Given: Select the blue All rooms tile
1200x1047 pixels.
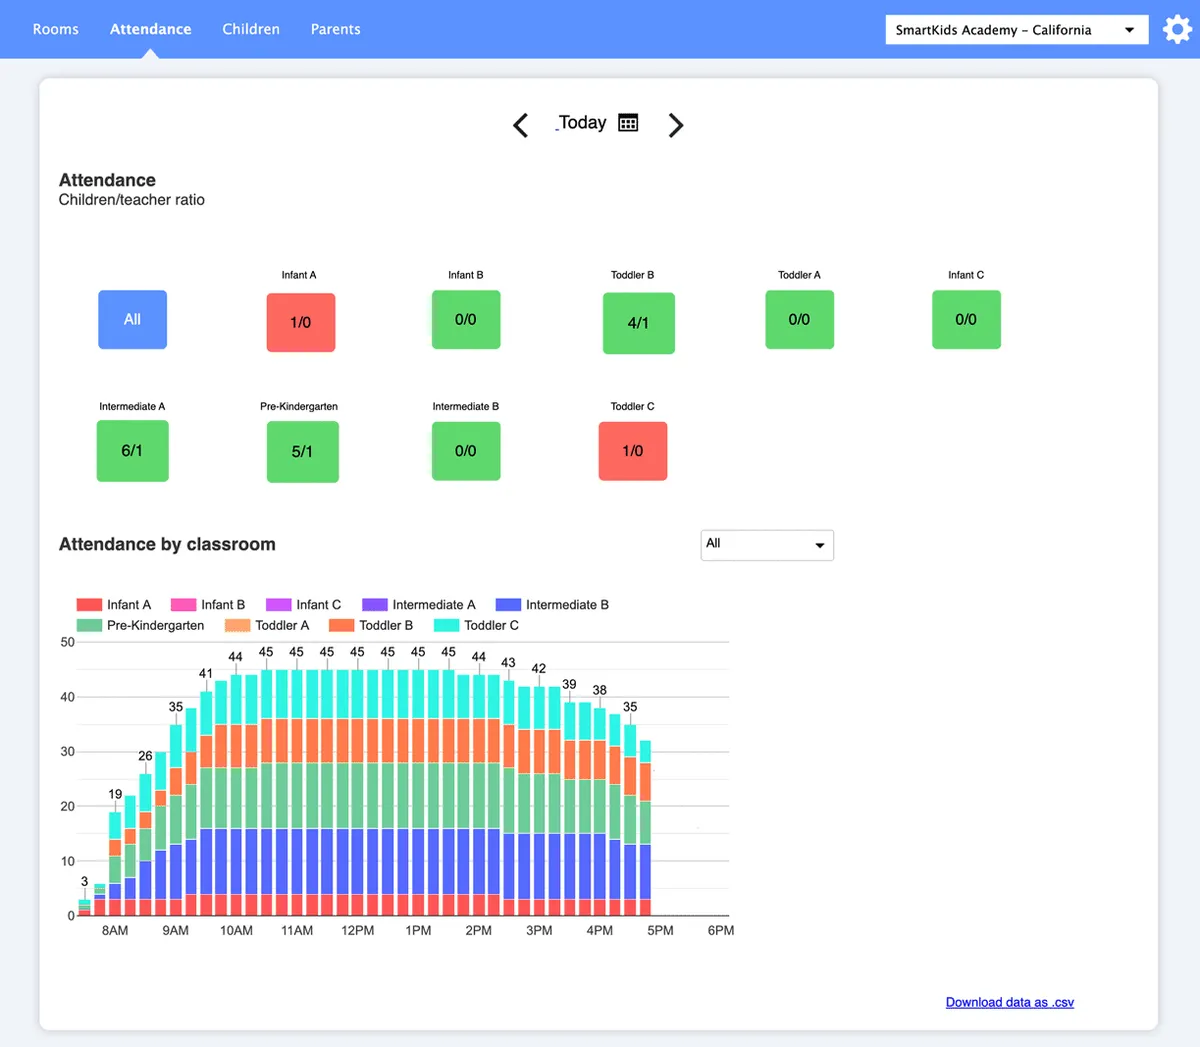Looking at the screenshot, I should [132, 320].
